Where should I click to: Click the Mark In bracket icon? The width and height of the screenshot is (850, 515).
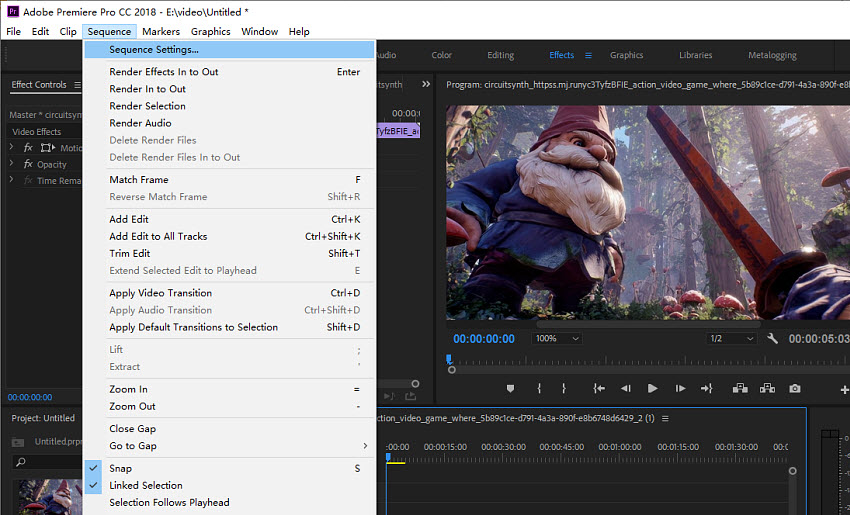(539, 388)
